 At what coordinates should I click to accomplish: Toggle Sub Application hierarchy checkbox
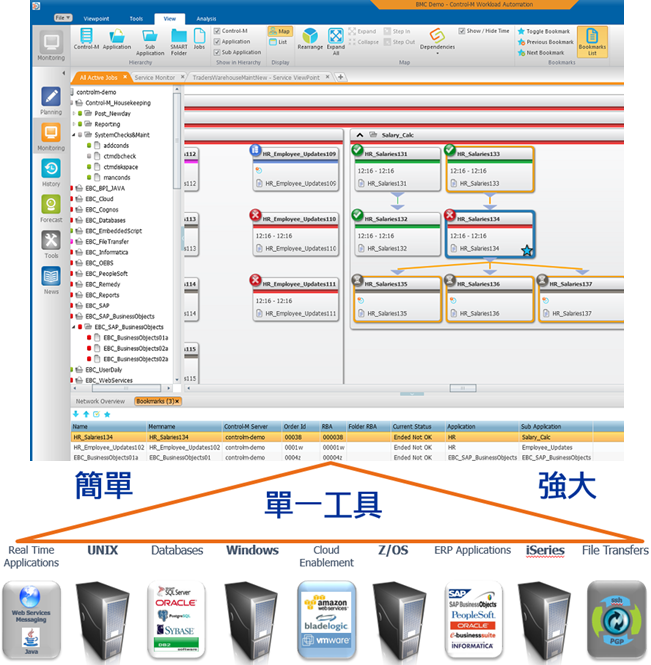pos(217,52)
